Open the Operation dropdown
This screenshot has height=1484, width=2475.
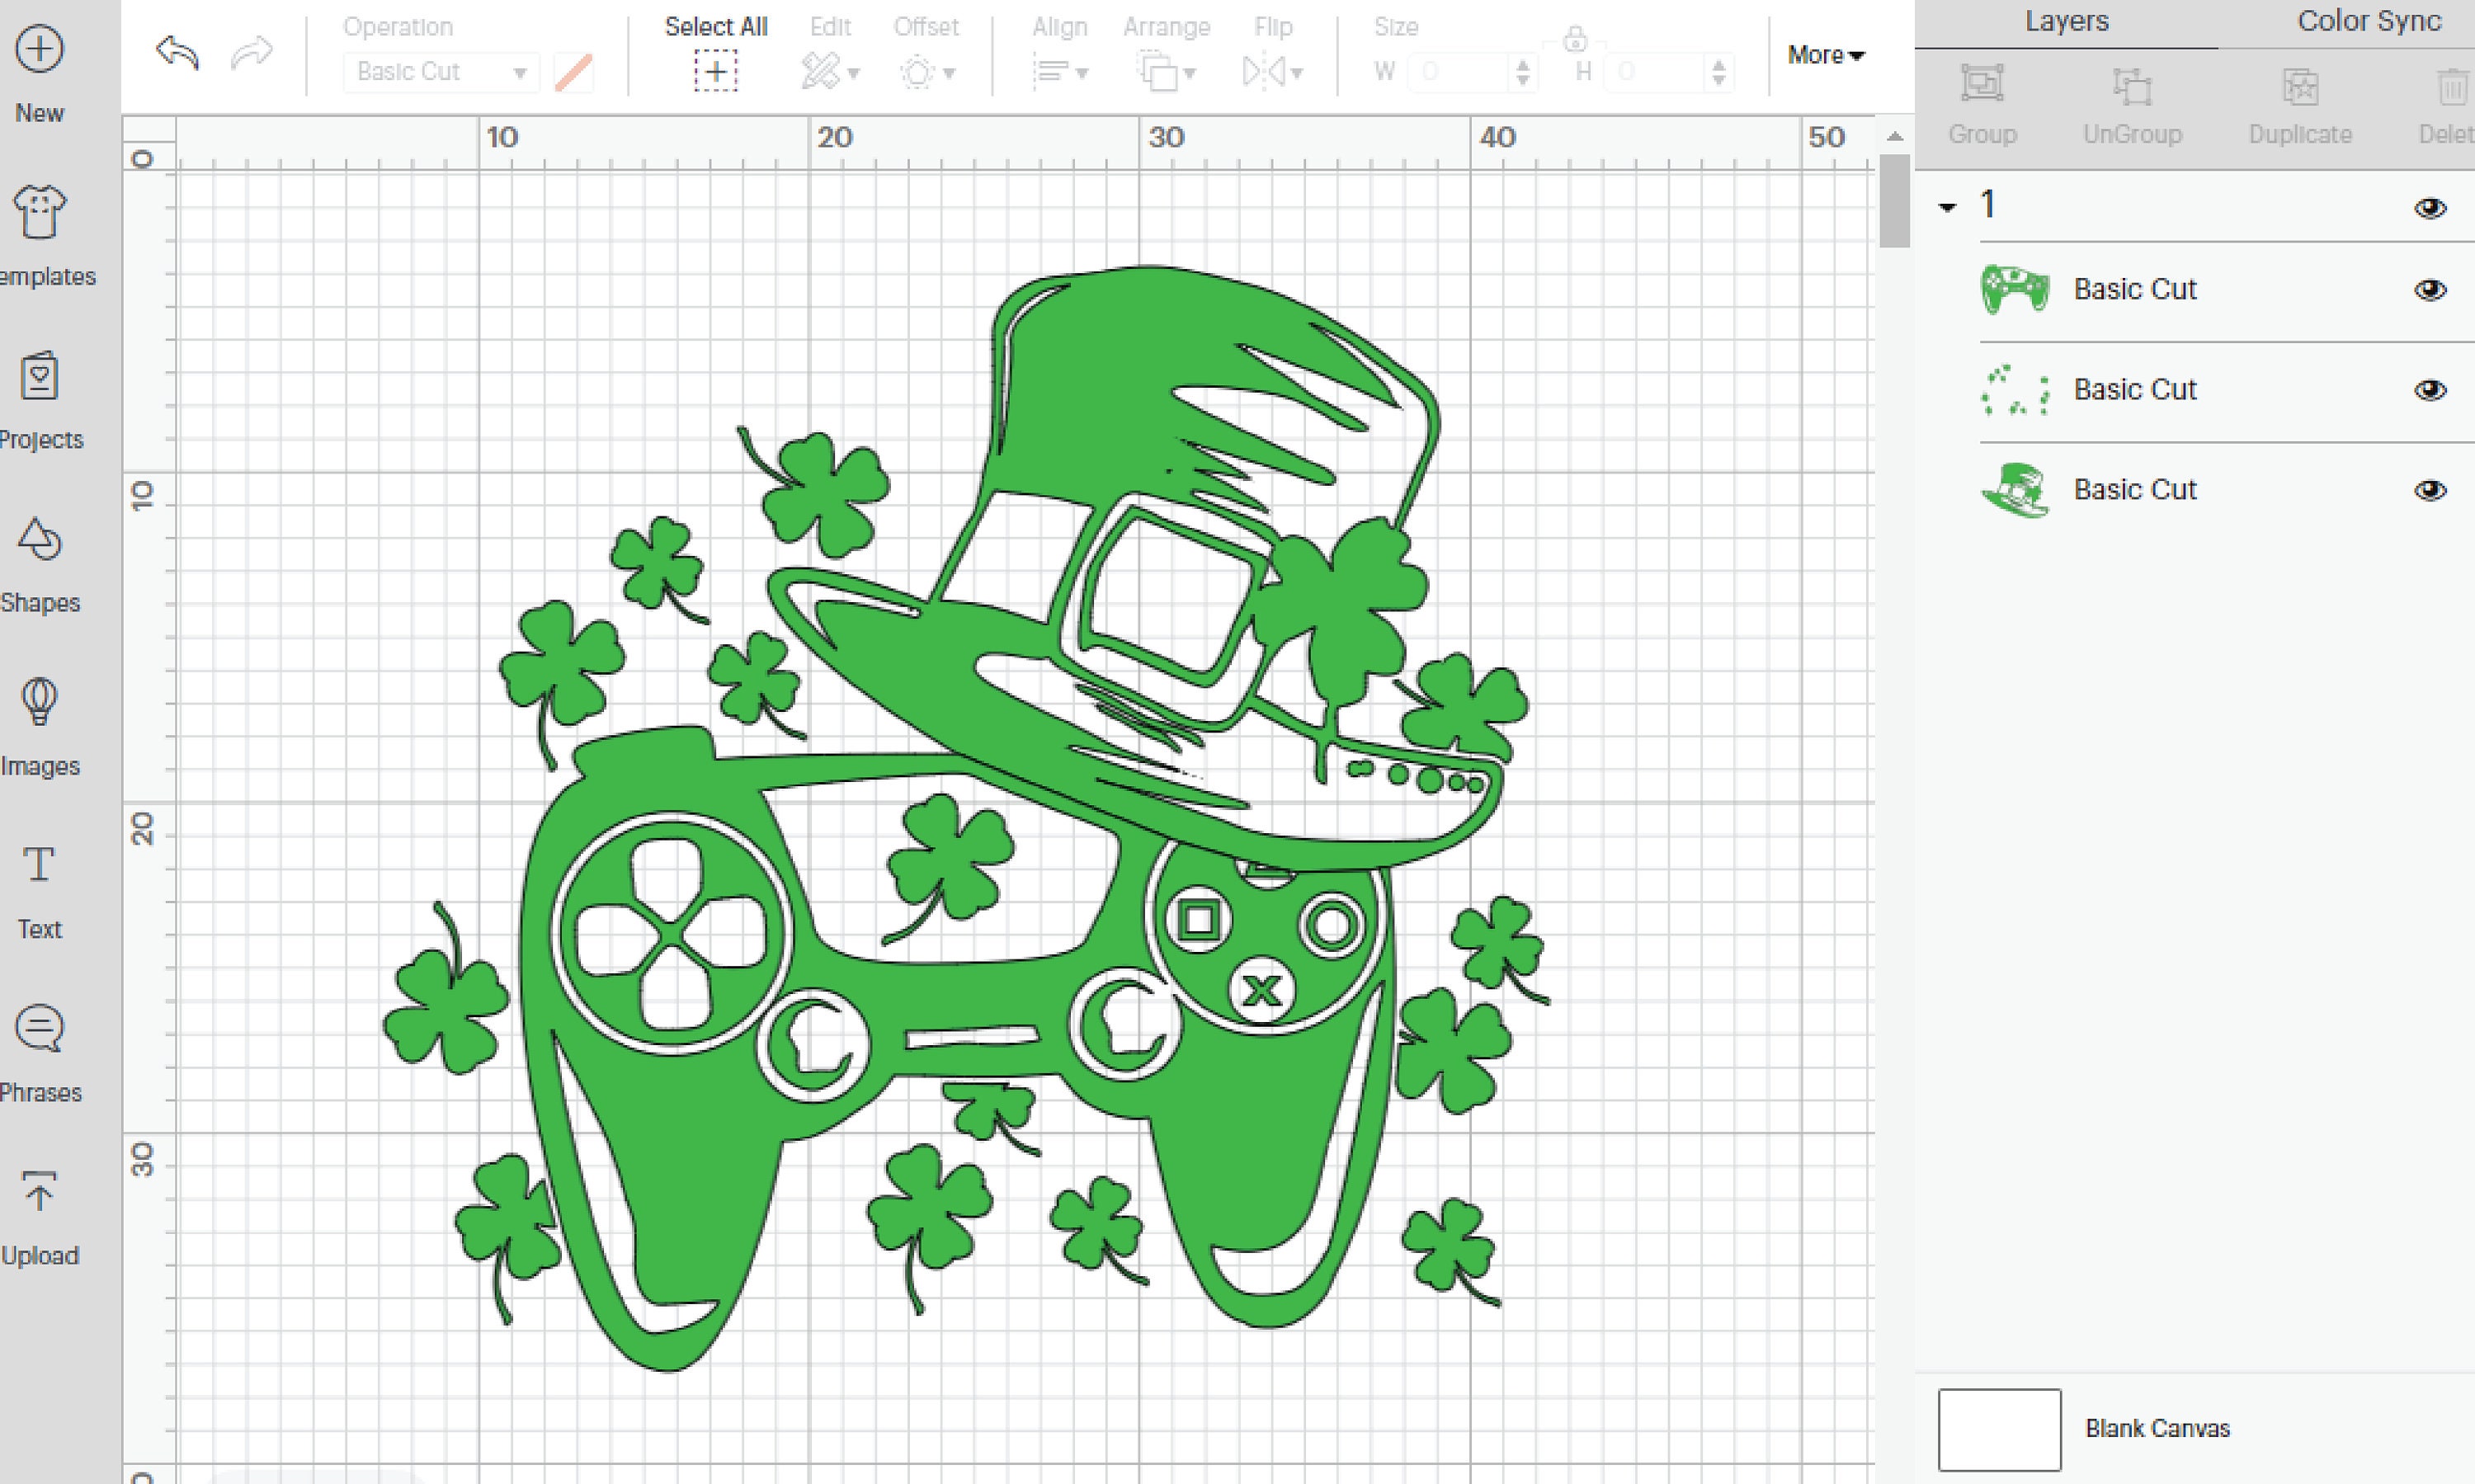pyautogui.click(x=438, y=71)
